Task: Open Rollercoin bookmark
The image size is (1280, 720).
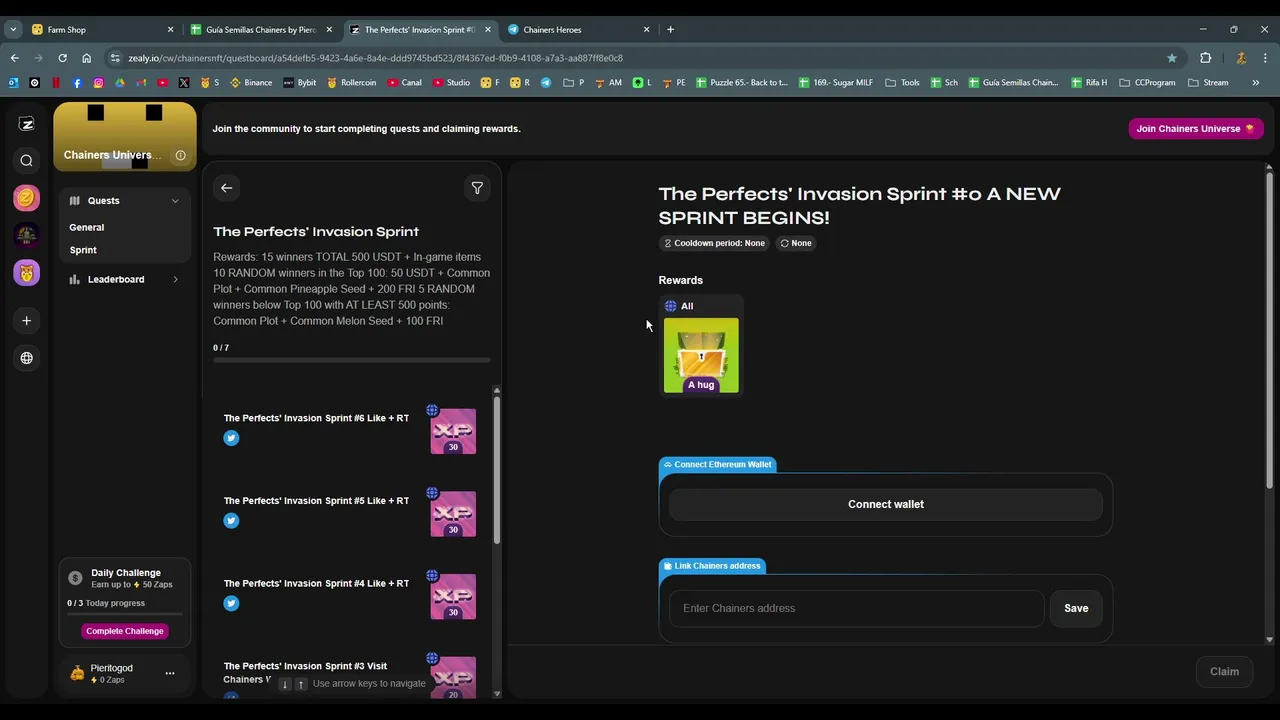Action: click(x=351, y=83)
